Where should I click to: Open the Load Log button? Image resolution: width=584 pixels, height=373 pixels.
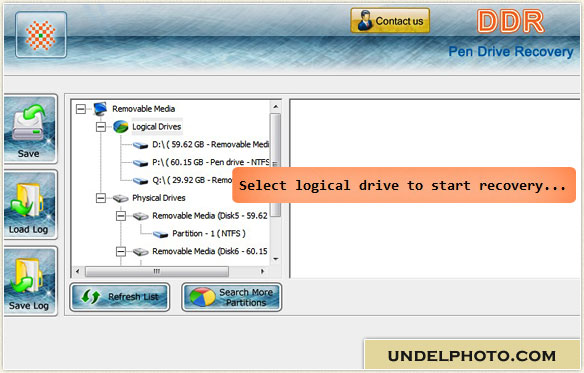pos(30,205)
